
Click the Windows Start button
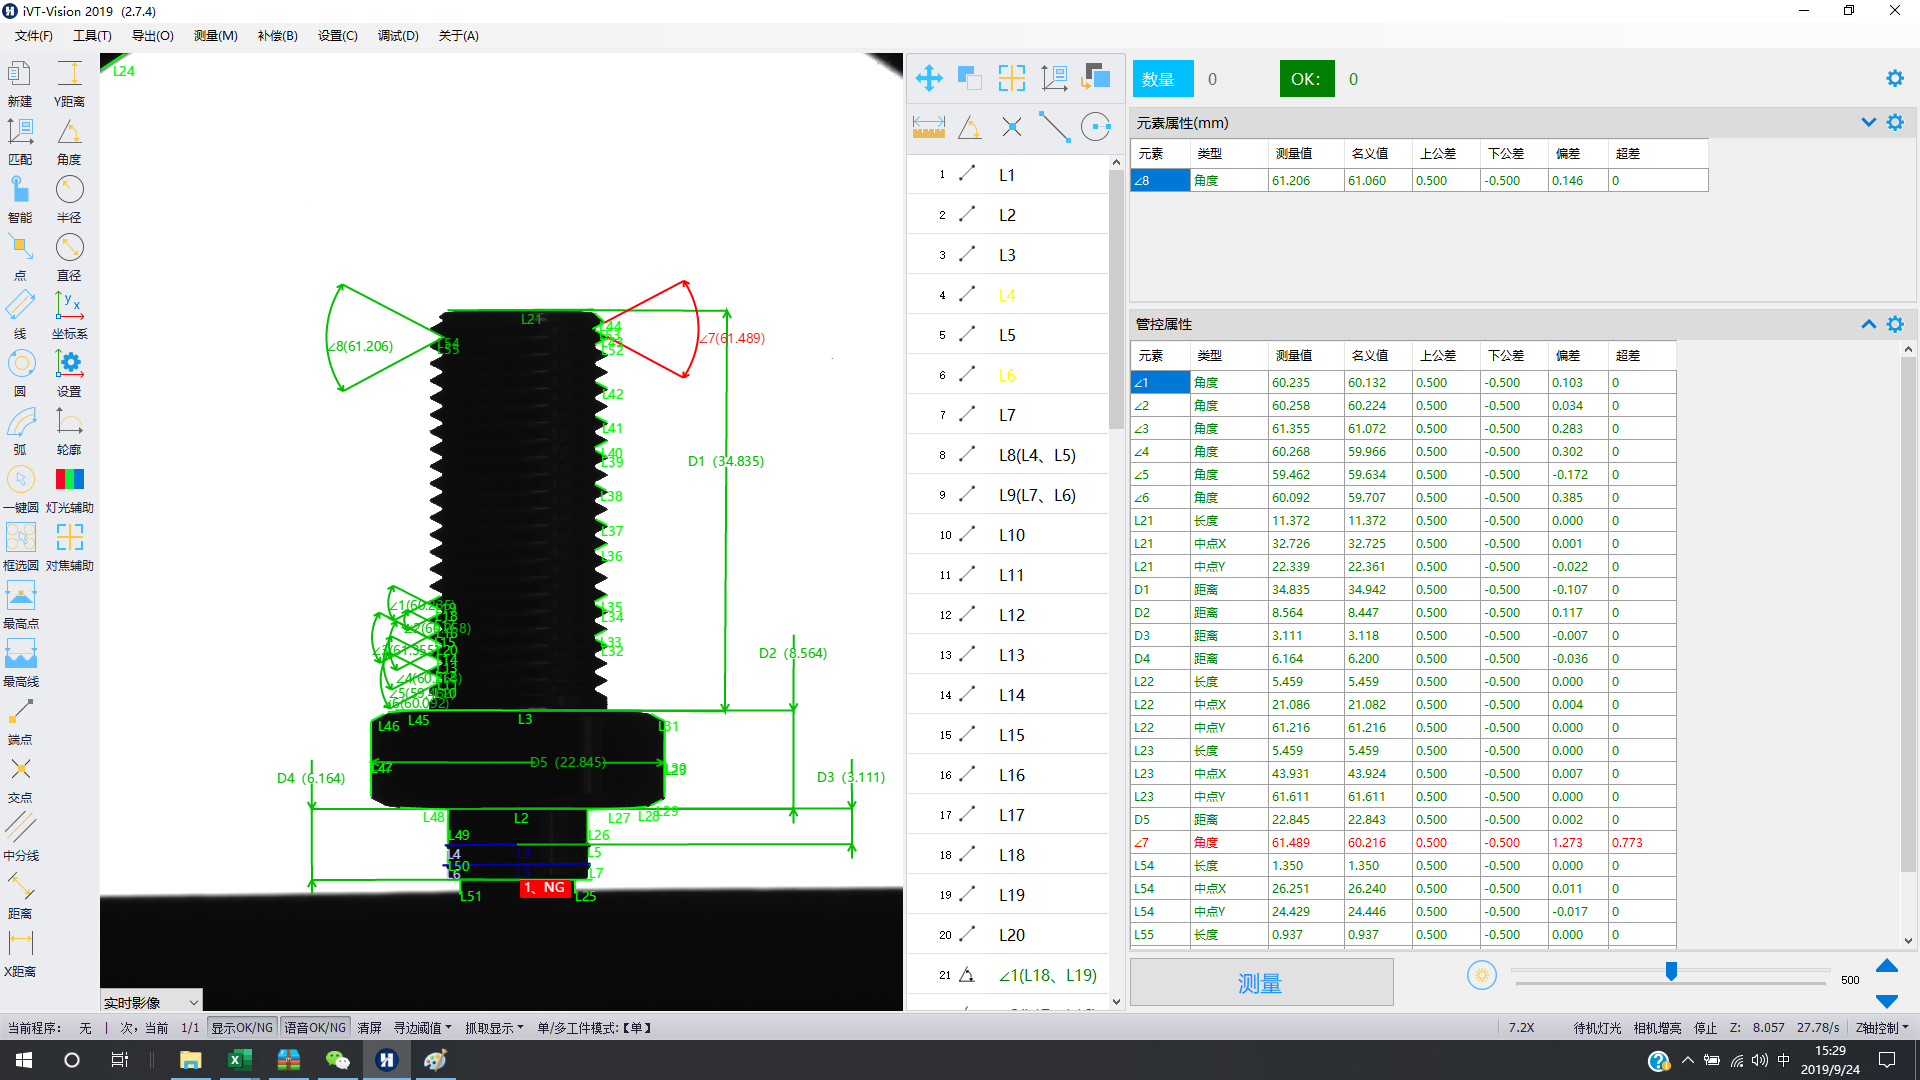coord(24,1060)
